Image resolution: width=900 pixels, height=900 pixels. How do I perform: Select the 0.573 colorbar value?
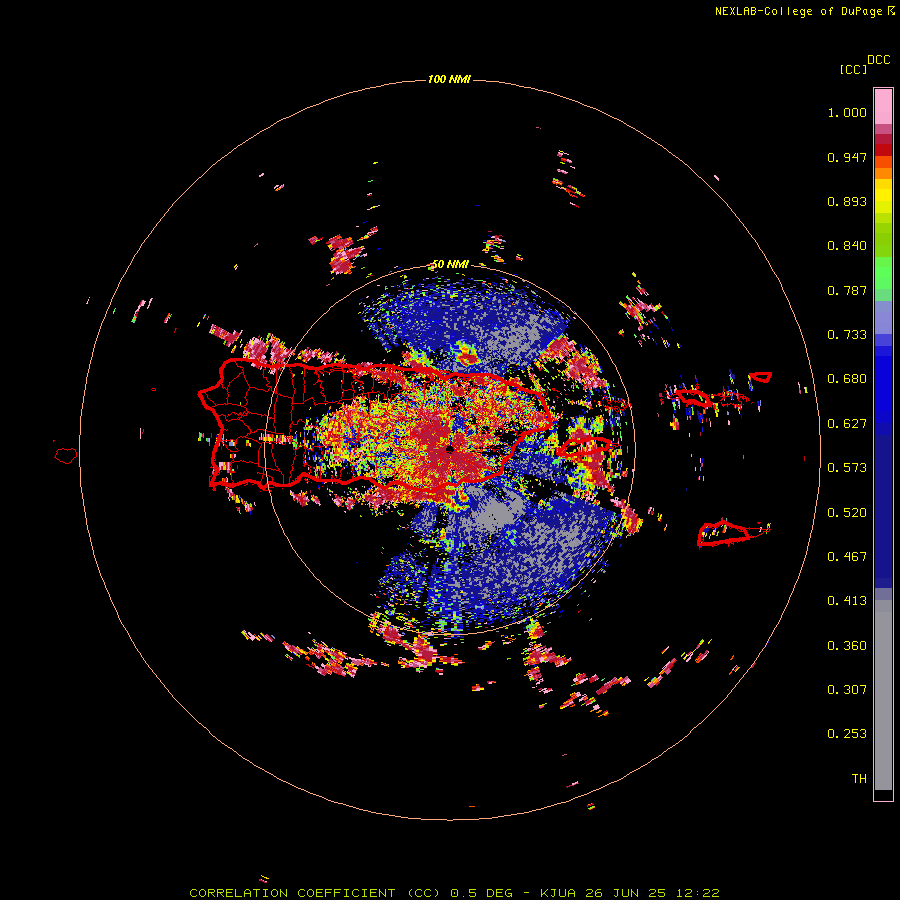click(847, 468)
